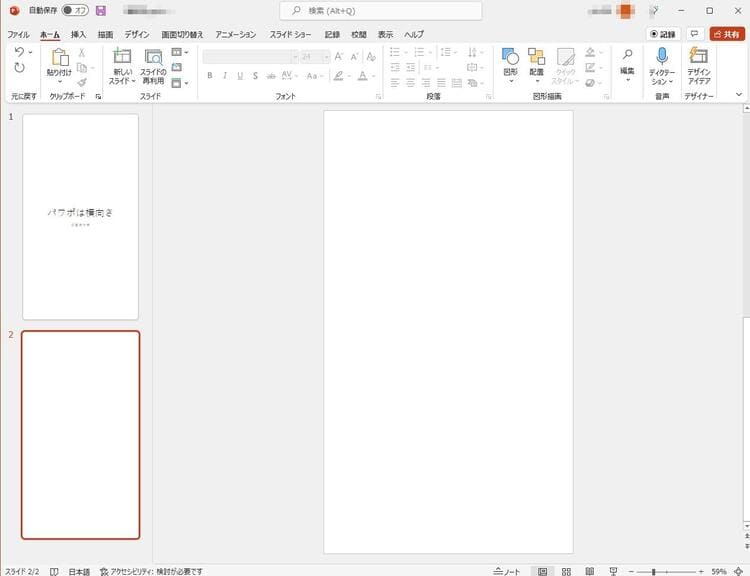The width and height of the screenshot is (750, 576).
Task: Click the zoom out minus button
Action: 631,571
